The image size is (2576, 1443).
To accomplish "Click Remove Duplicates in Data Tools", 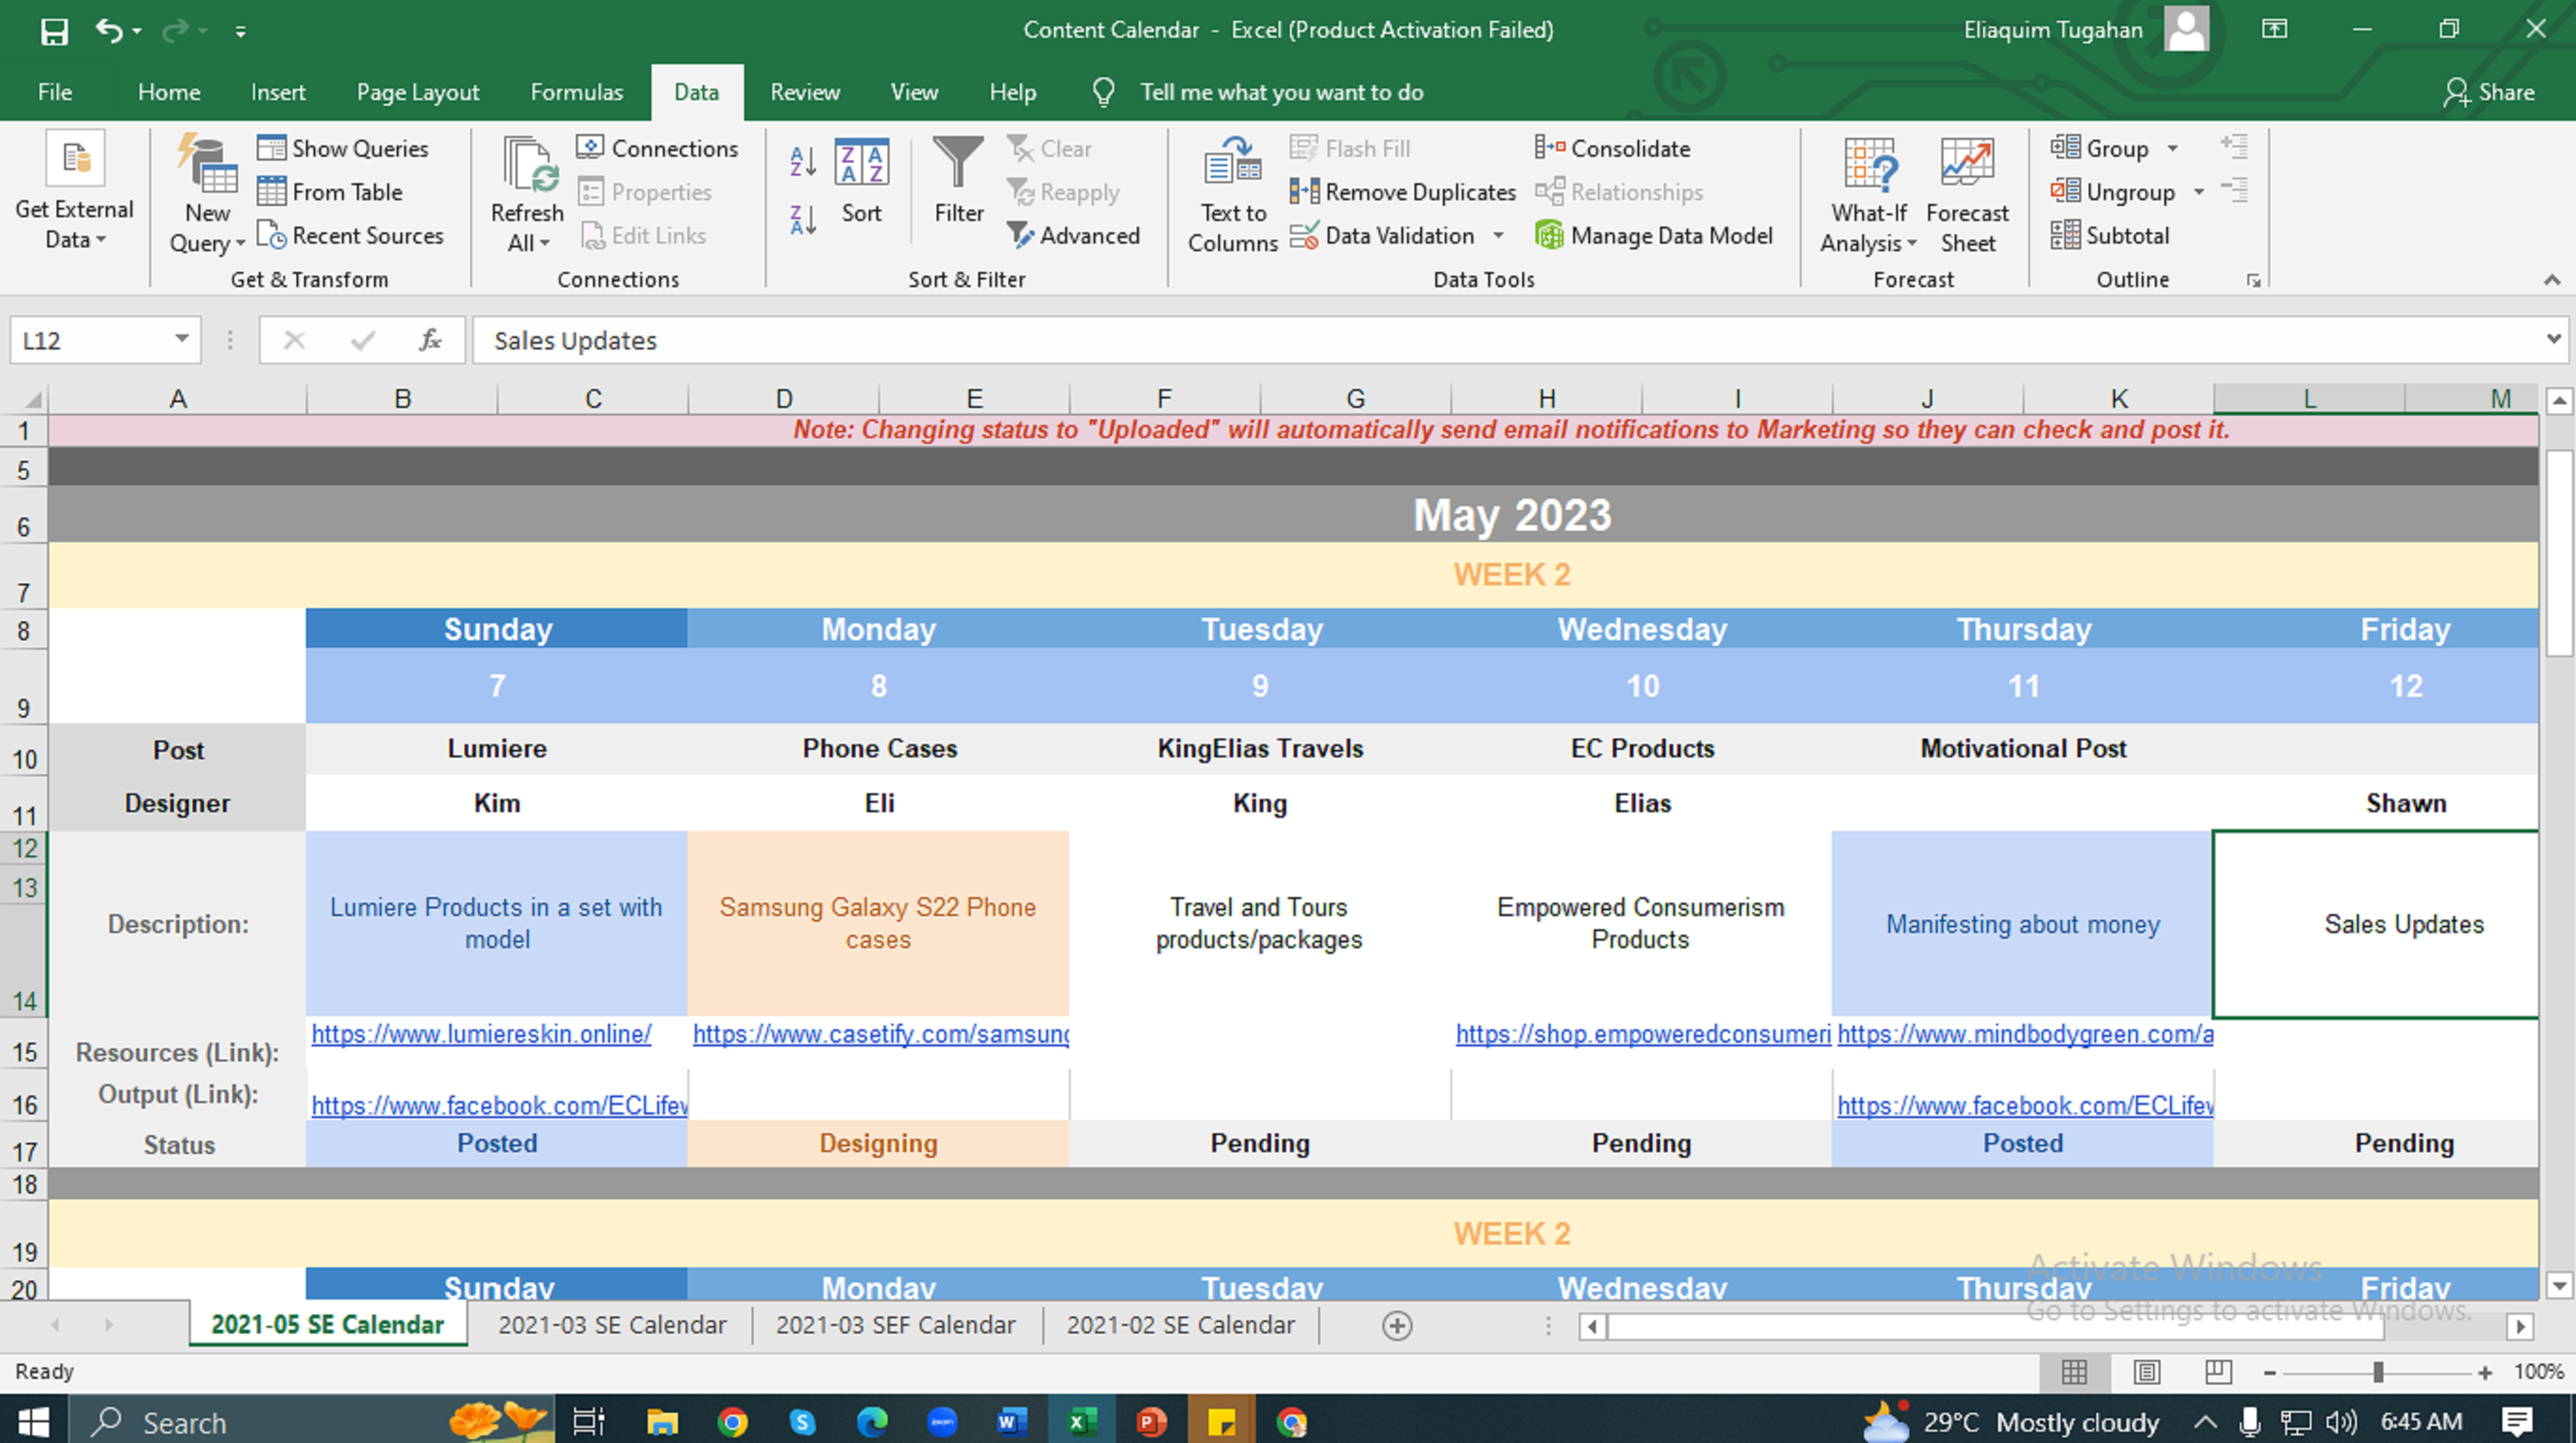I will point(1403,192).
